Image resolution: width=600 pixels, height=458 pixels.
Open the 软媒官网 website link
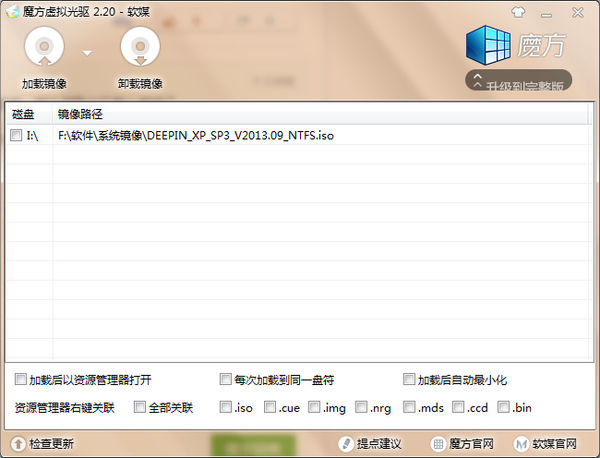pyautogui.click(x=554, y=444)
